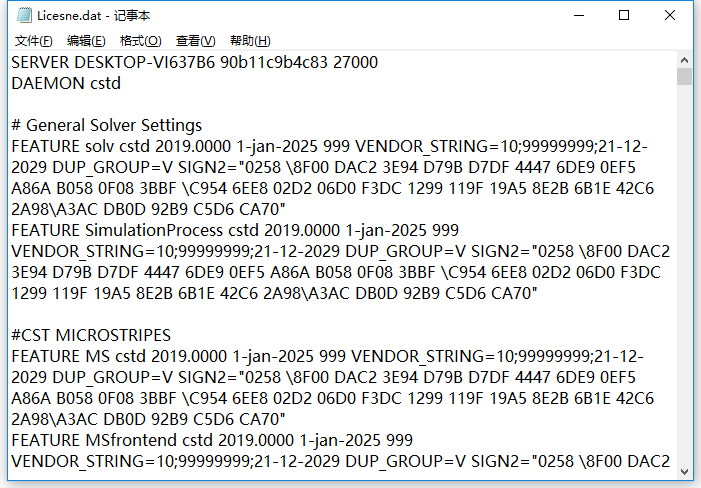Place cursor on DAEMON cstd line
This screenshot has width=701, height=488.
point(66,83)
